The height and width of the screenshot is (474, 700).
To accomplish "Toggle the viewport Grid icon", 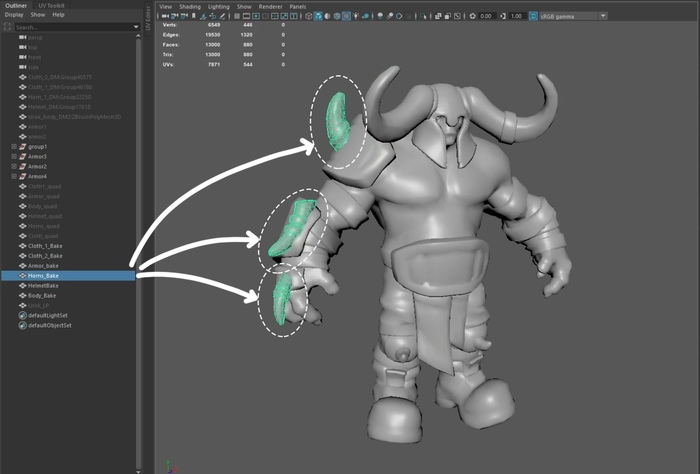I will (237, 16).
